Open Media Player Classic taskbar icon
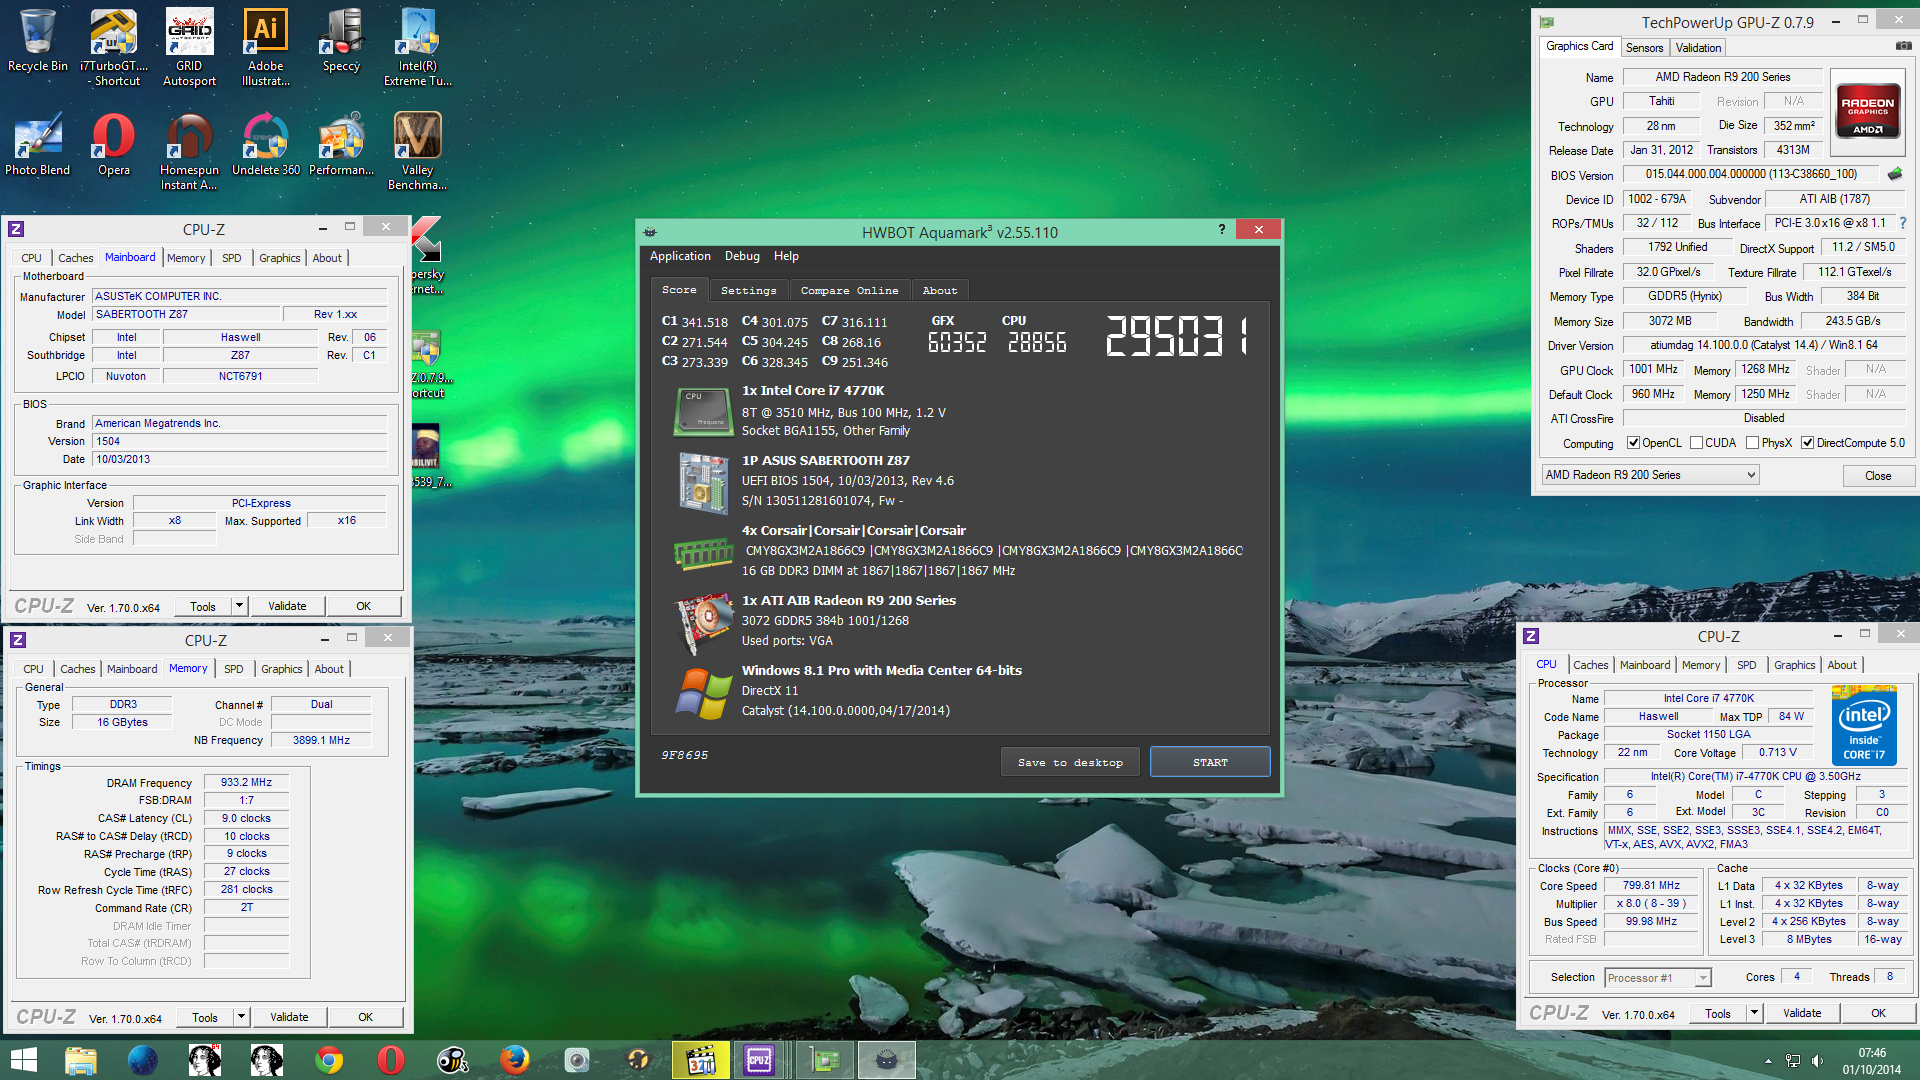Screen dimensions: 1920x1080 click(701, 1060)
